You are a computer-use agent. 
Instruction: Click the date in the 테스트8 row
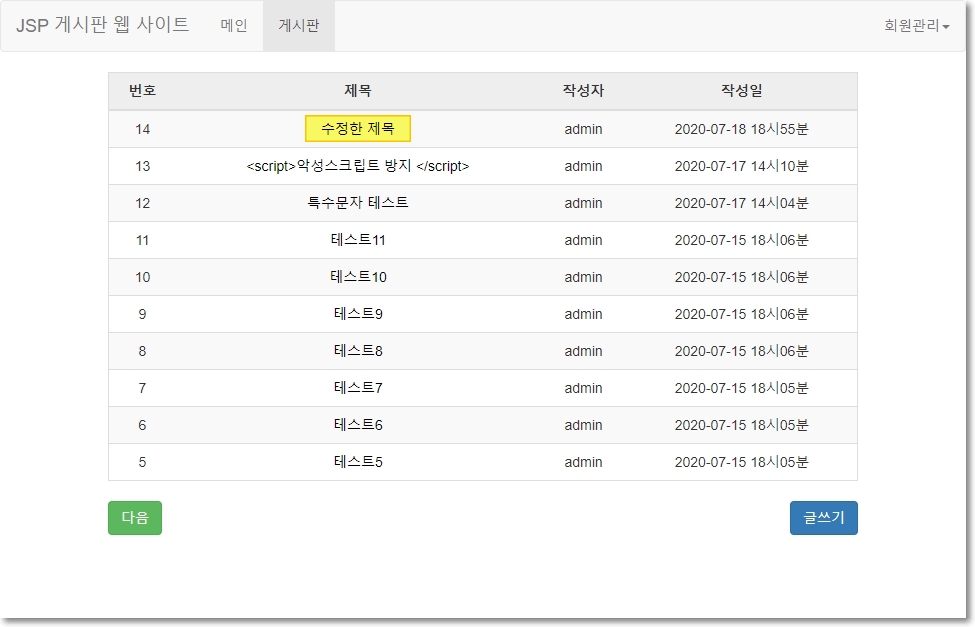[x=741, y=351]
